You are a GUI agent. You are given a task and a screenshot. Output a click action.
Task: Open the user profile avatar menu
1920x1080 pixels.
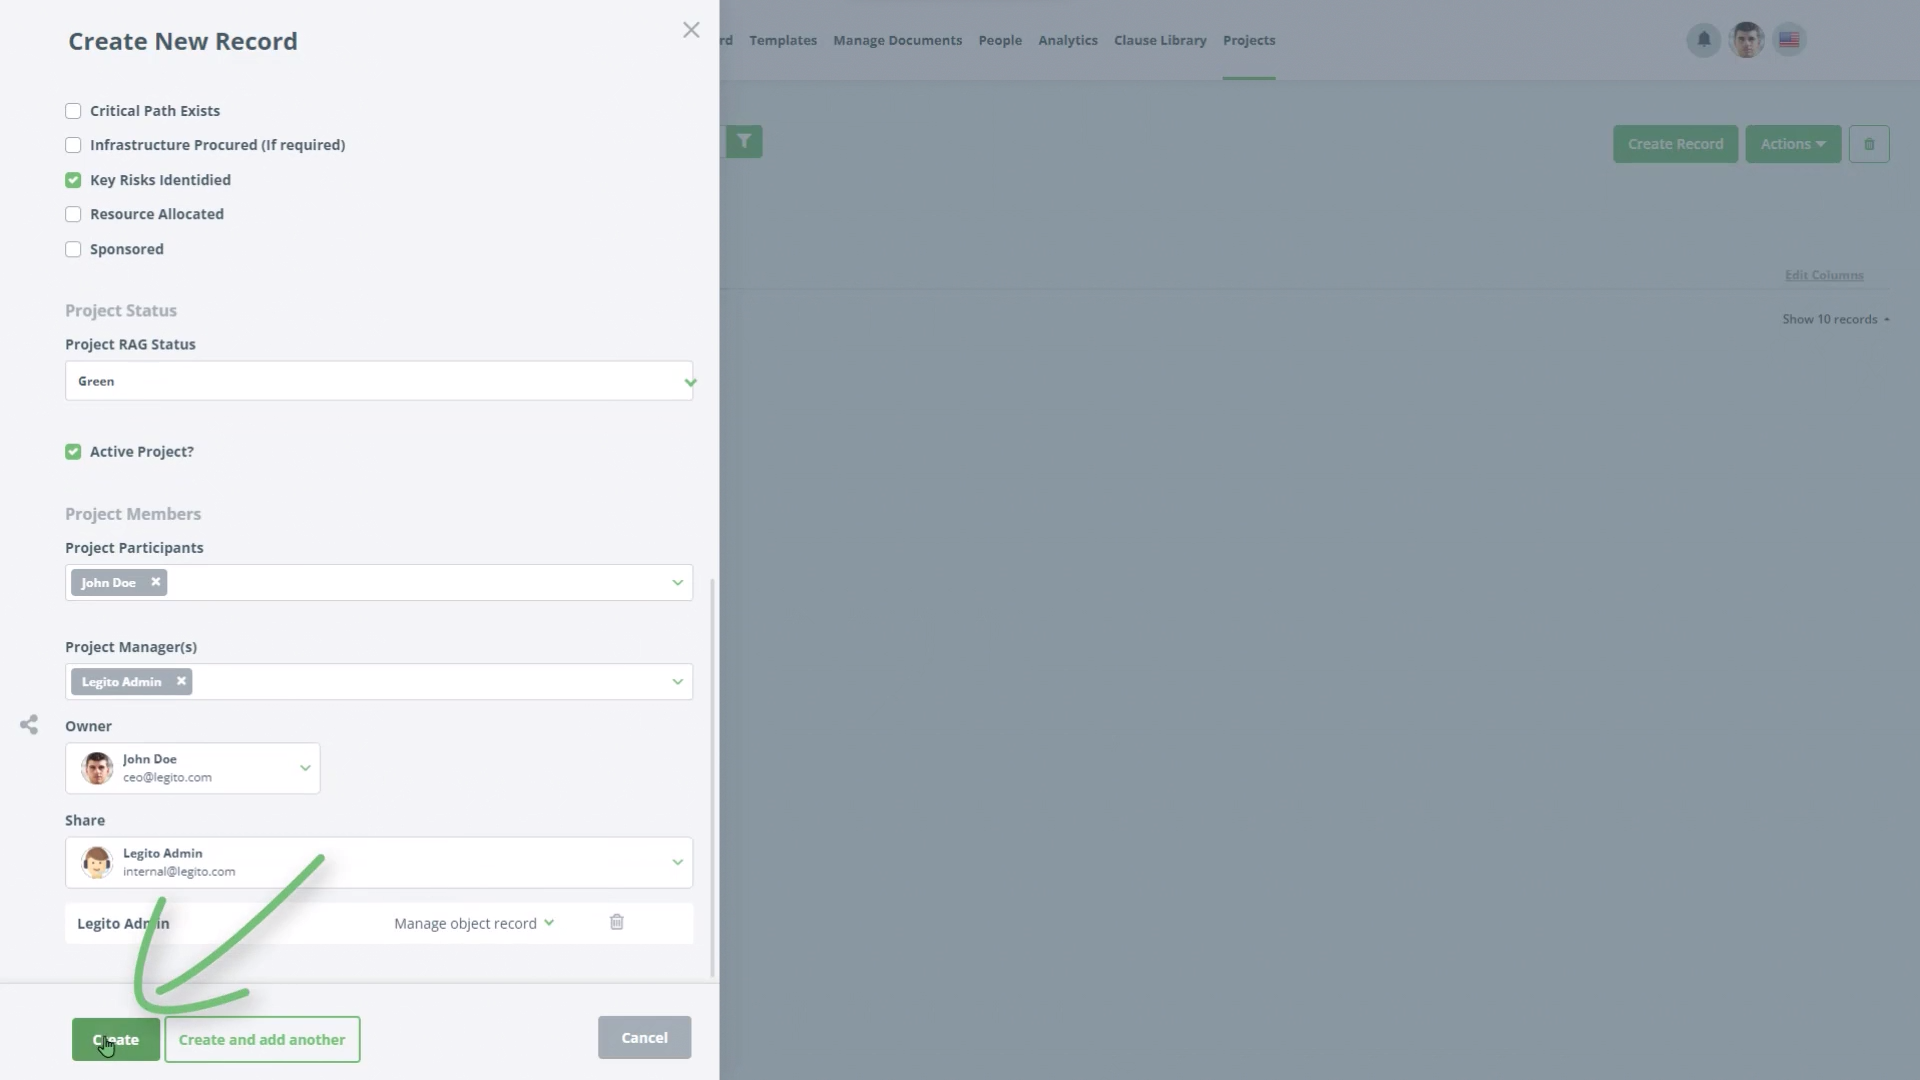[1746, 40]
